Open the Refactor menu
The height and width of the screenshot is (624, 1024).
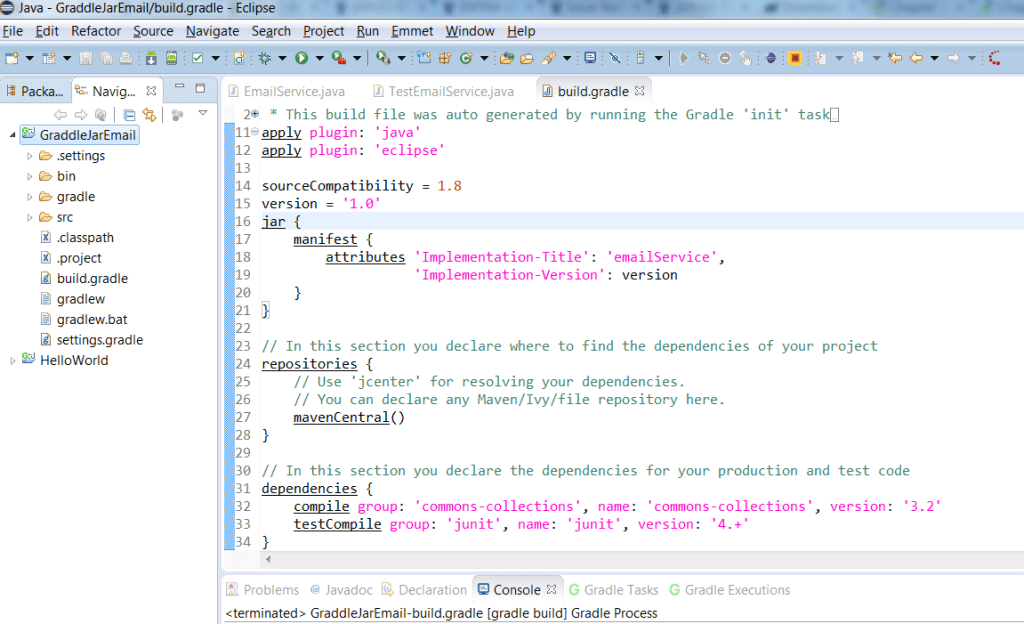96,31
